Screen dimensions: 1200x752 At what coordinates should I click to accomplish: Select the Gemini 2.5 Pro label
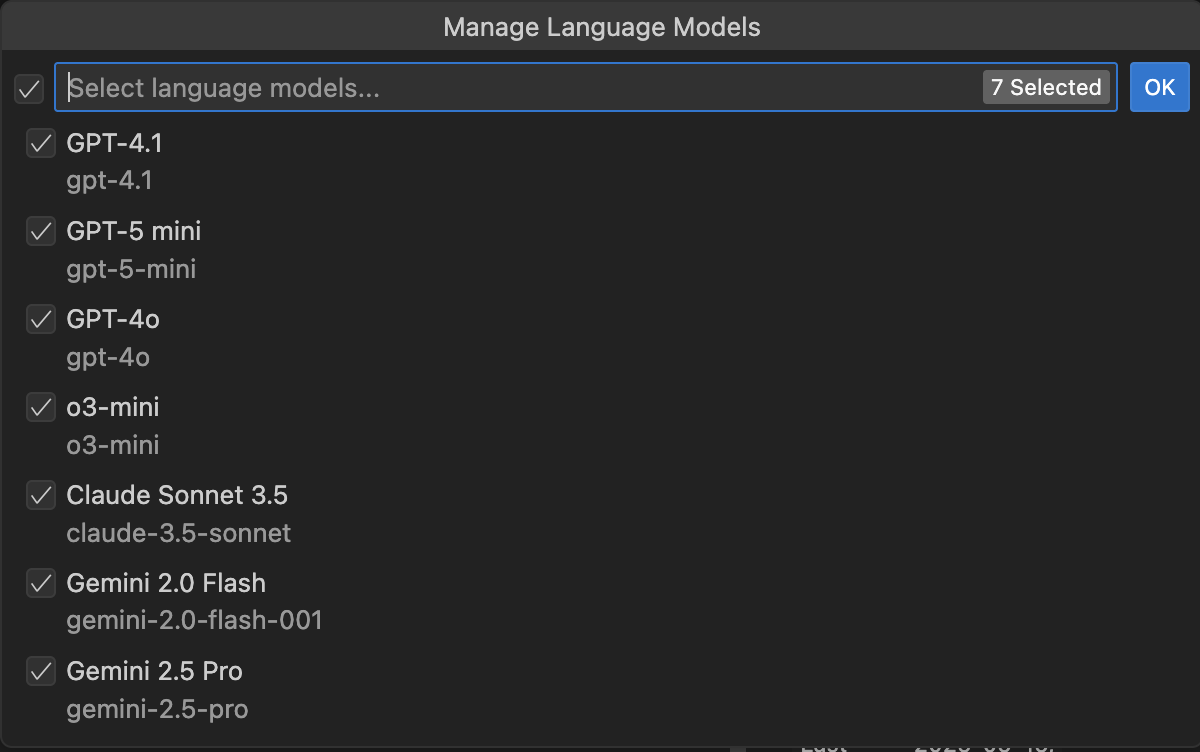[154, 671]
